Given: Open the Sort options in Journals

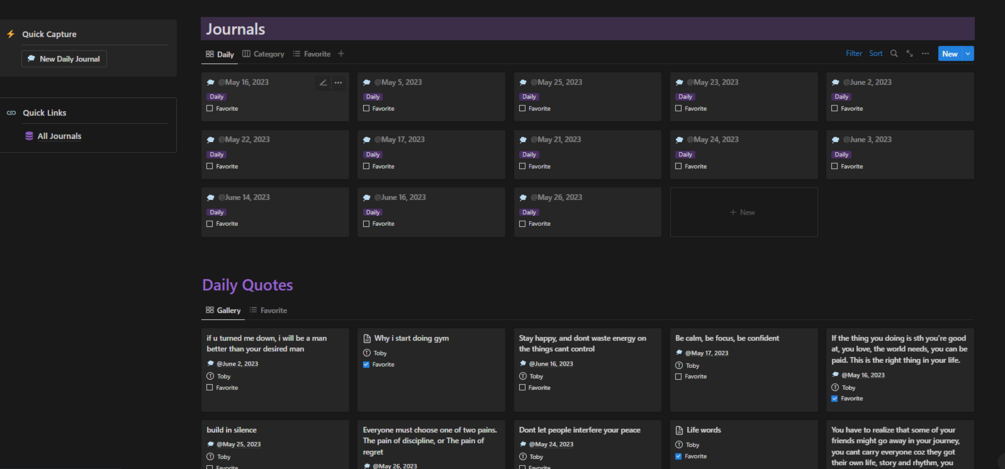Looking at the screenshot, I should coord(876,54).
